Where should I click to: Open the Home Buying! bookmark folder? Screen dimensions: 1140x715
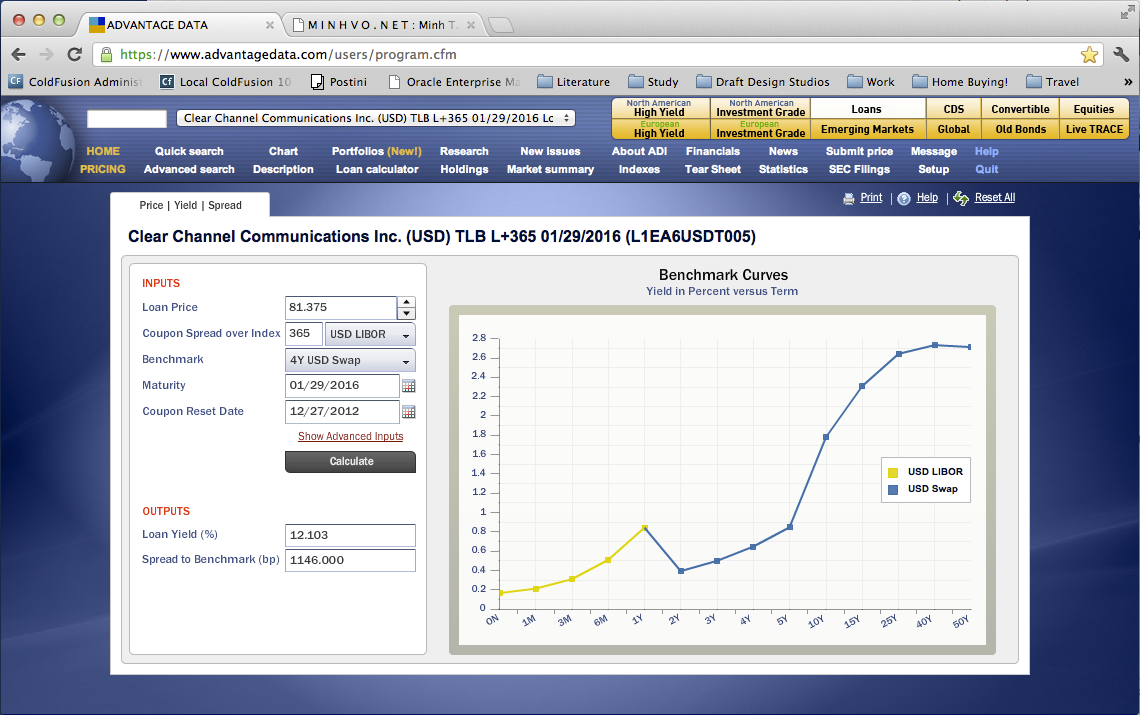(x=960, y=82)
